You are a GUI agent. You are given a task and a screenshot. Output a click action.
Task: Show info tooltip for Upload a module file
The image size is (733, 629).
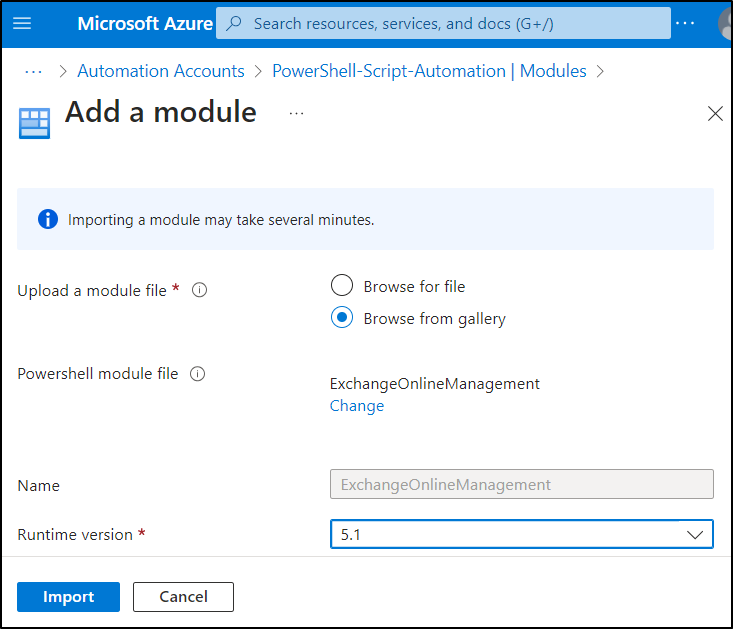[x=200, y=290]
